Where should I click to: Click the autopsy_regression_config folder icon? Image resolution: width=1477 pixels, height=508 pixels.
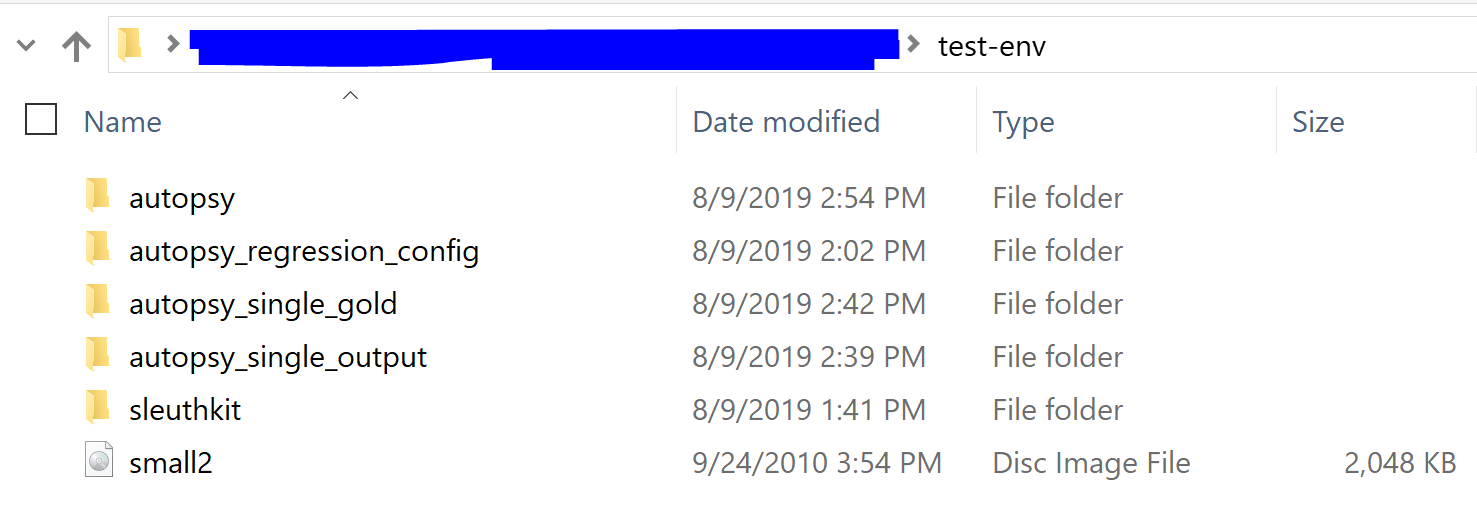(98, 250)
